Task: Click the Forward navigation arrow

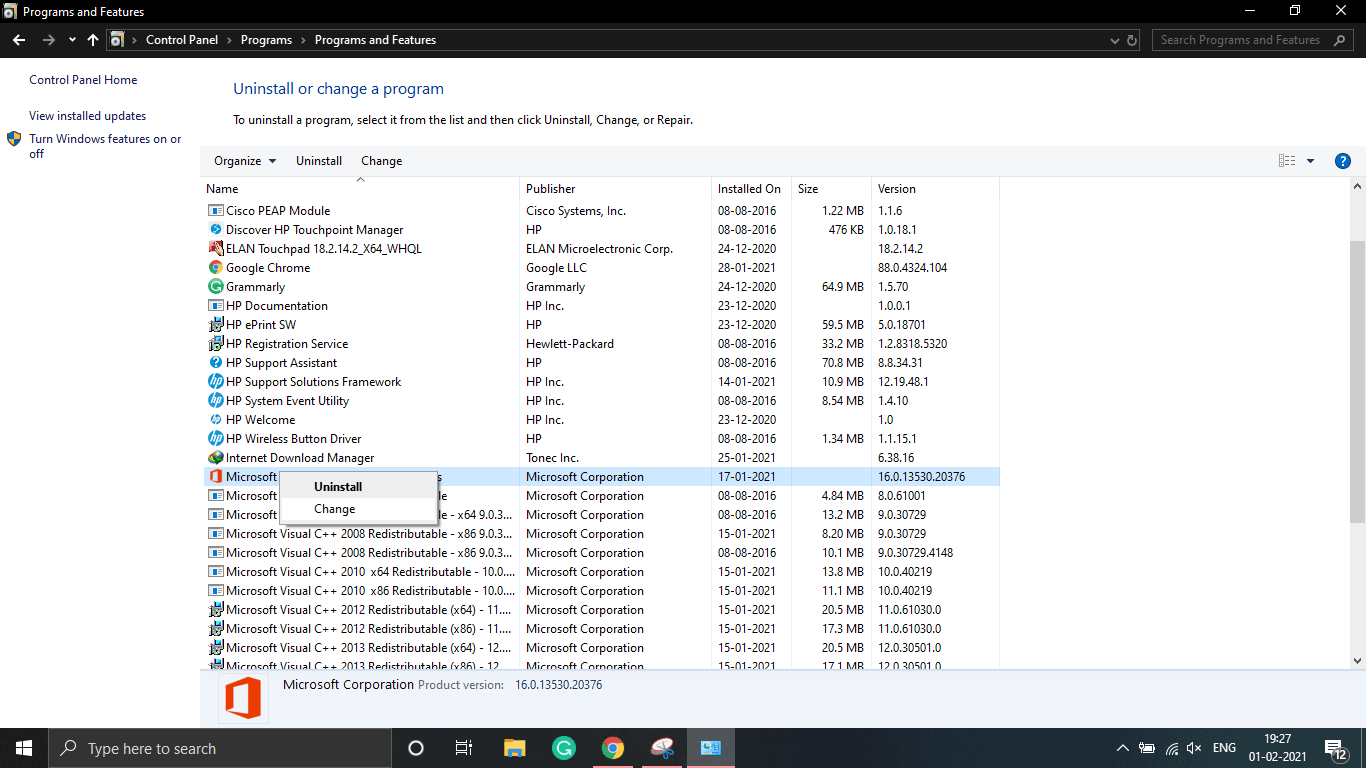Action: [49, 40]
